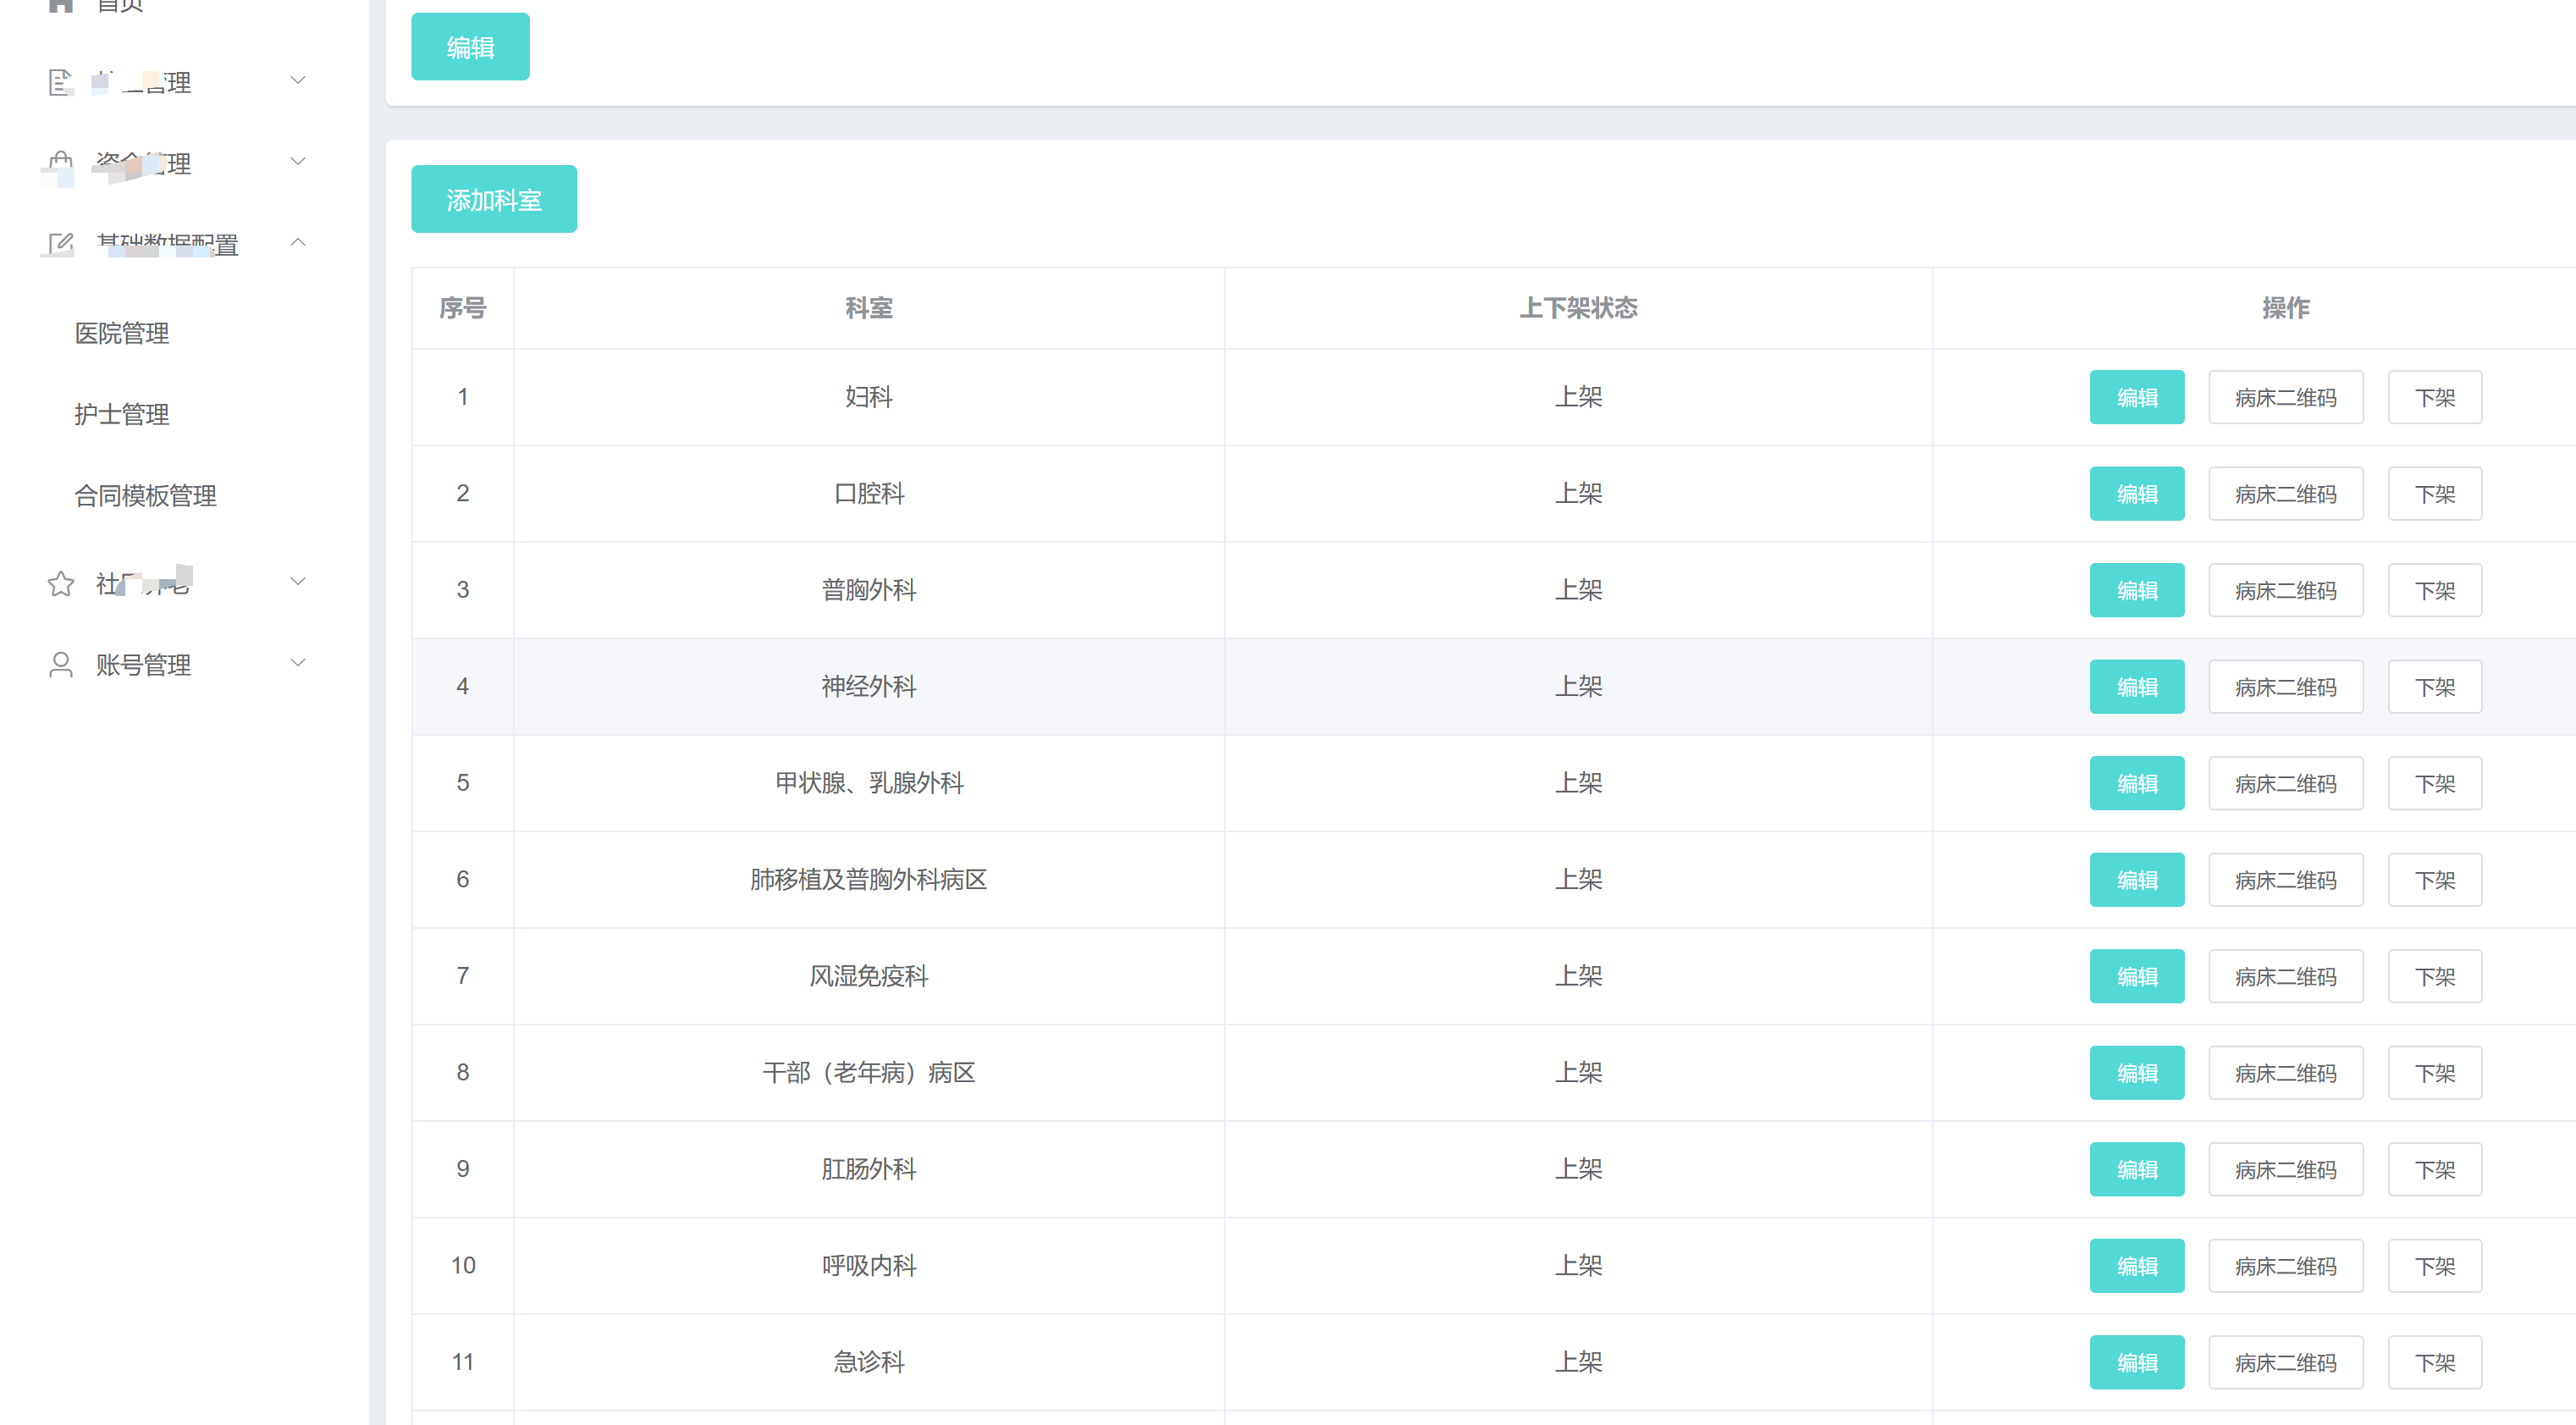2576x1425 pixels.
Task: Click the top 编辑 button above table
Action: coord(470,47)
